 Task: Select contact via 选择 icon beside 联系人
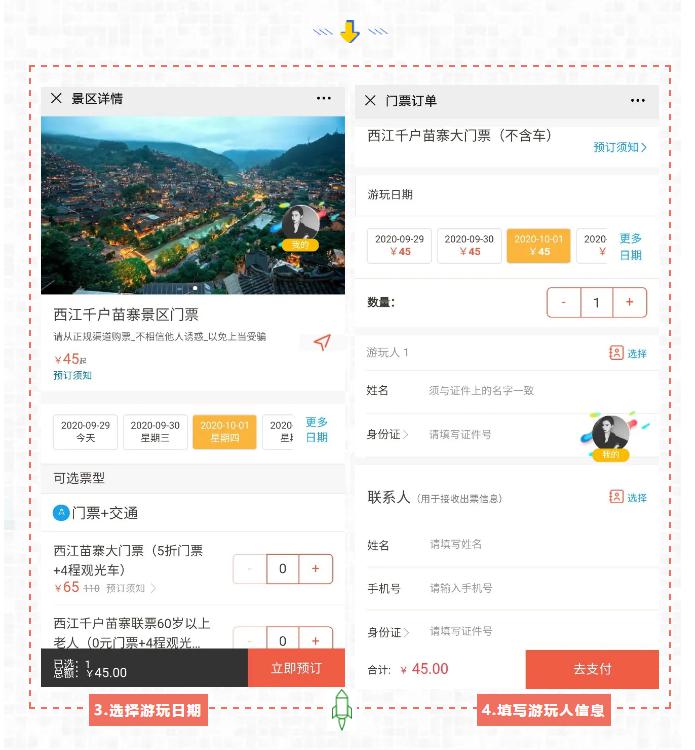(628, 497)
